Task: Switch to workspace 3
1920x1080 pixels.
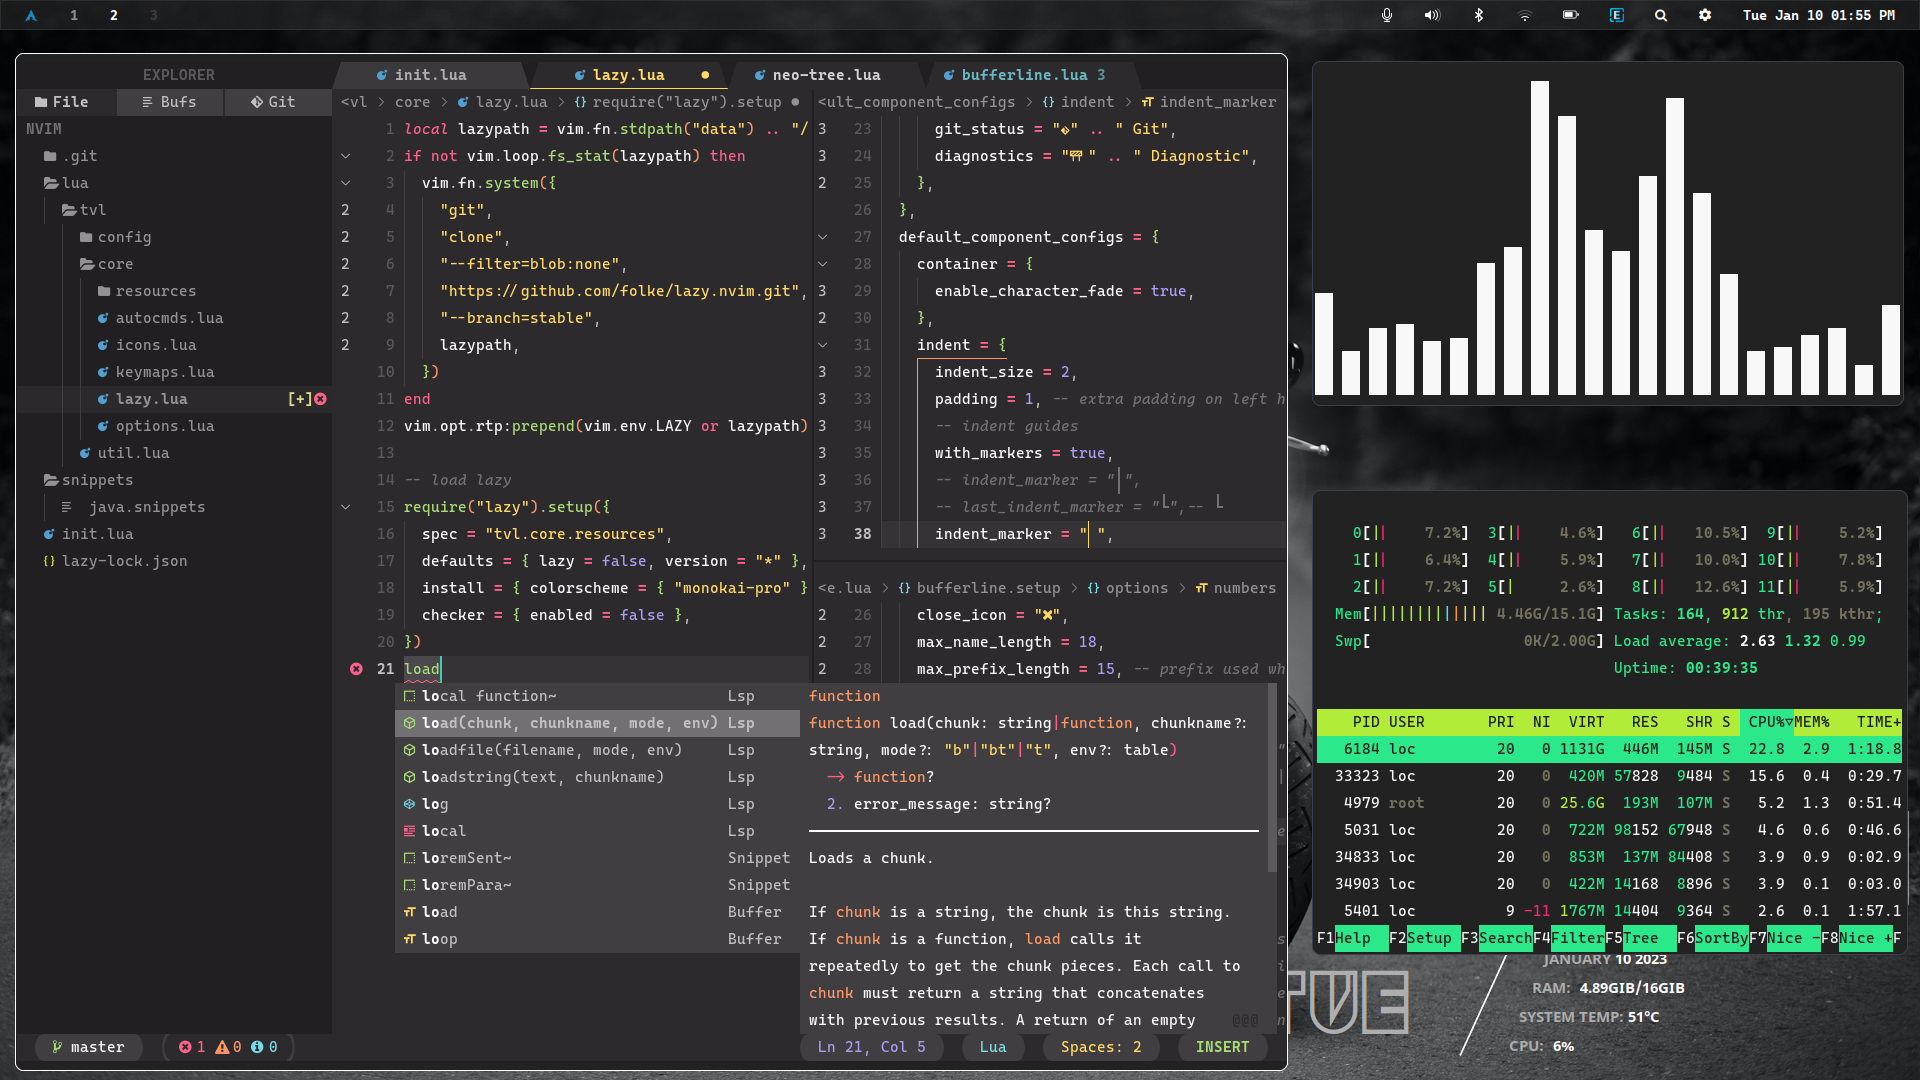Action: tap(154, 15)
